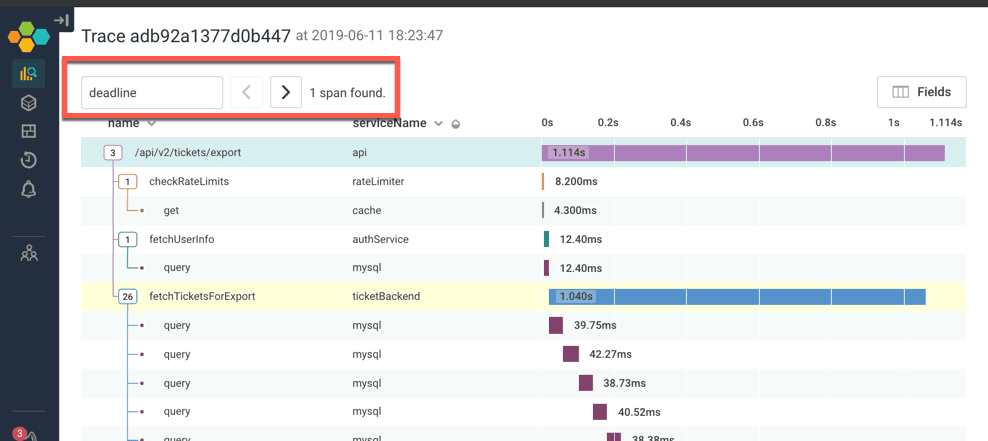Open the Triggers bell icon

[x=28, y=190]
